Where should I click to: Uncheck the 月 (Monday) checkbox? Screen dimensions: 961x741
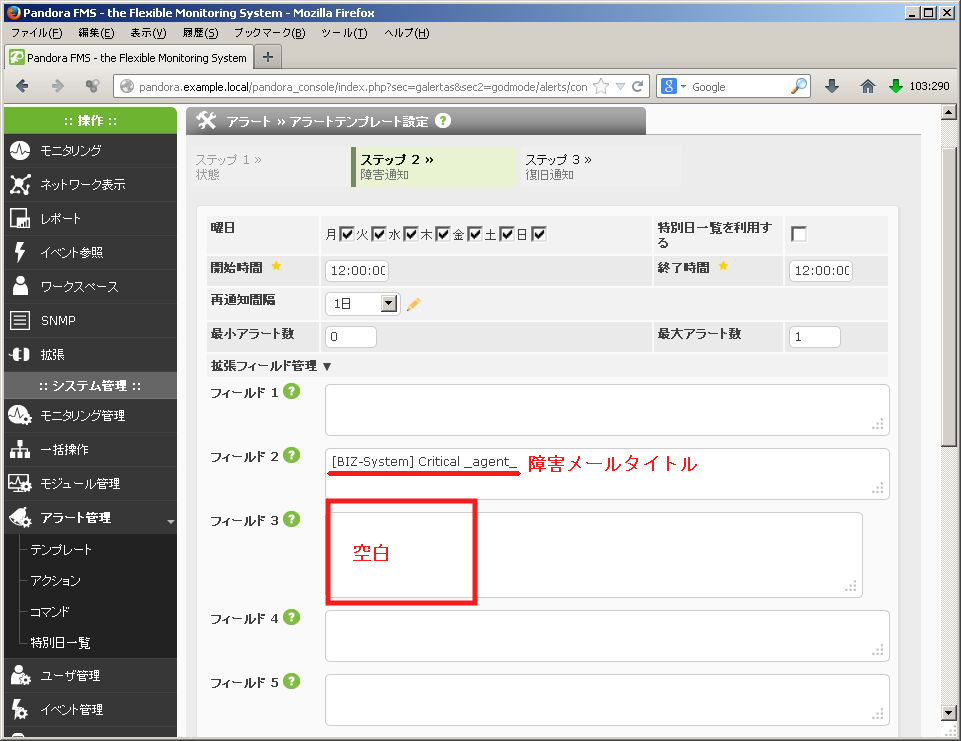[347, 234]
